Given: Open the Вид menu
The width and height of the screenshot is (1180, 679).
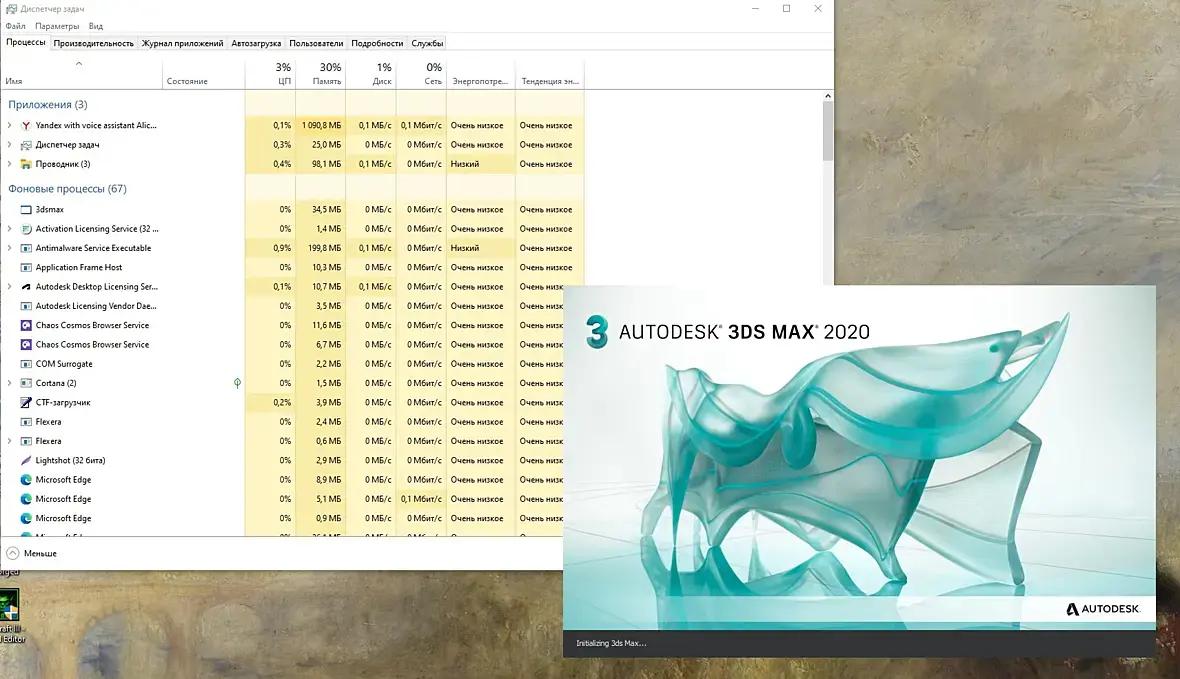Looking at the screenshot, I should click(96, 26).
